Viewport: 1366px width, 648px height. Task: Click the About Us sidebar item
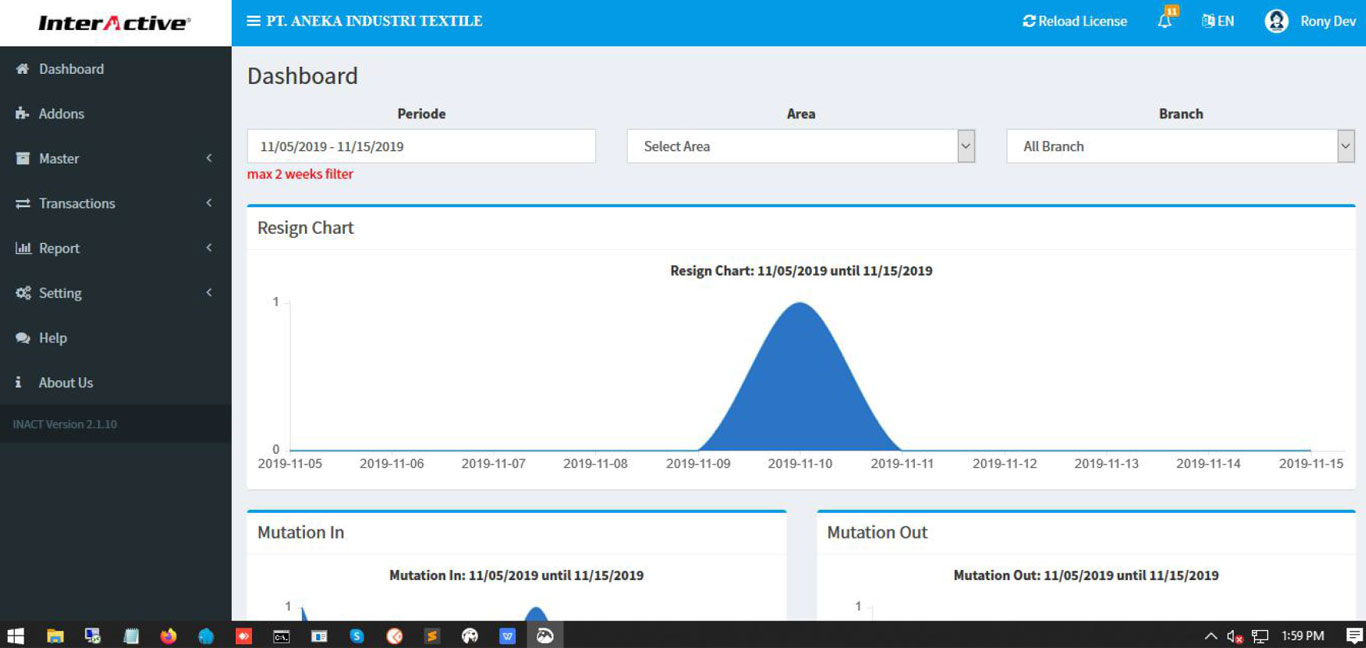tap(65, 383)
